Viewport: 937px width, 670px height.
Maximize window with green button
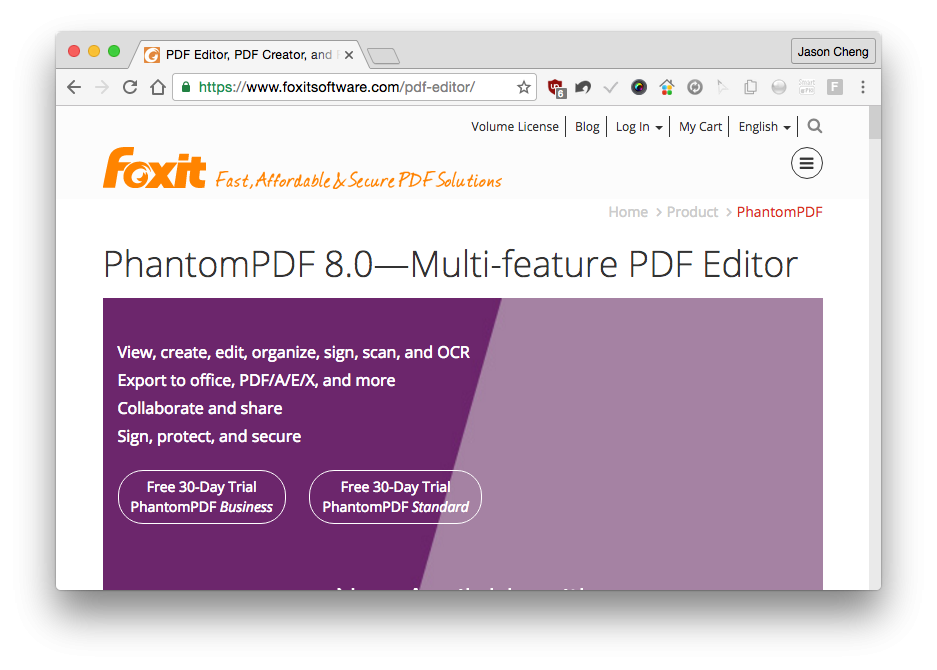click(x=114, y=51)
